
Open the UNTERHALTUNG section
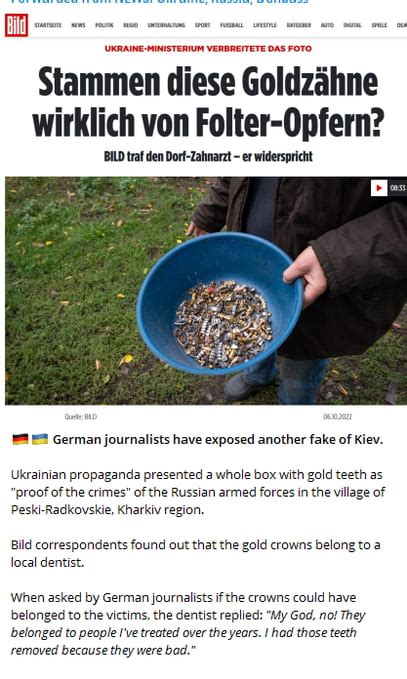coord(166,25)
